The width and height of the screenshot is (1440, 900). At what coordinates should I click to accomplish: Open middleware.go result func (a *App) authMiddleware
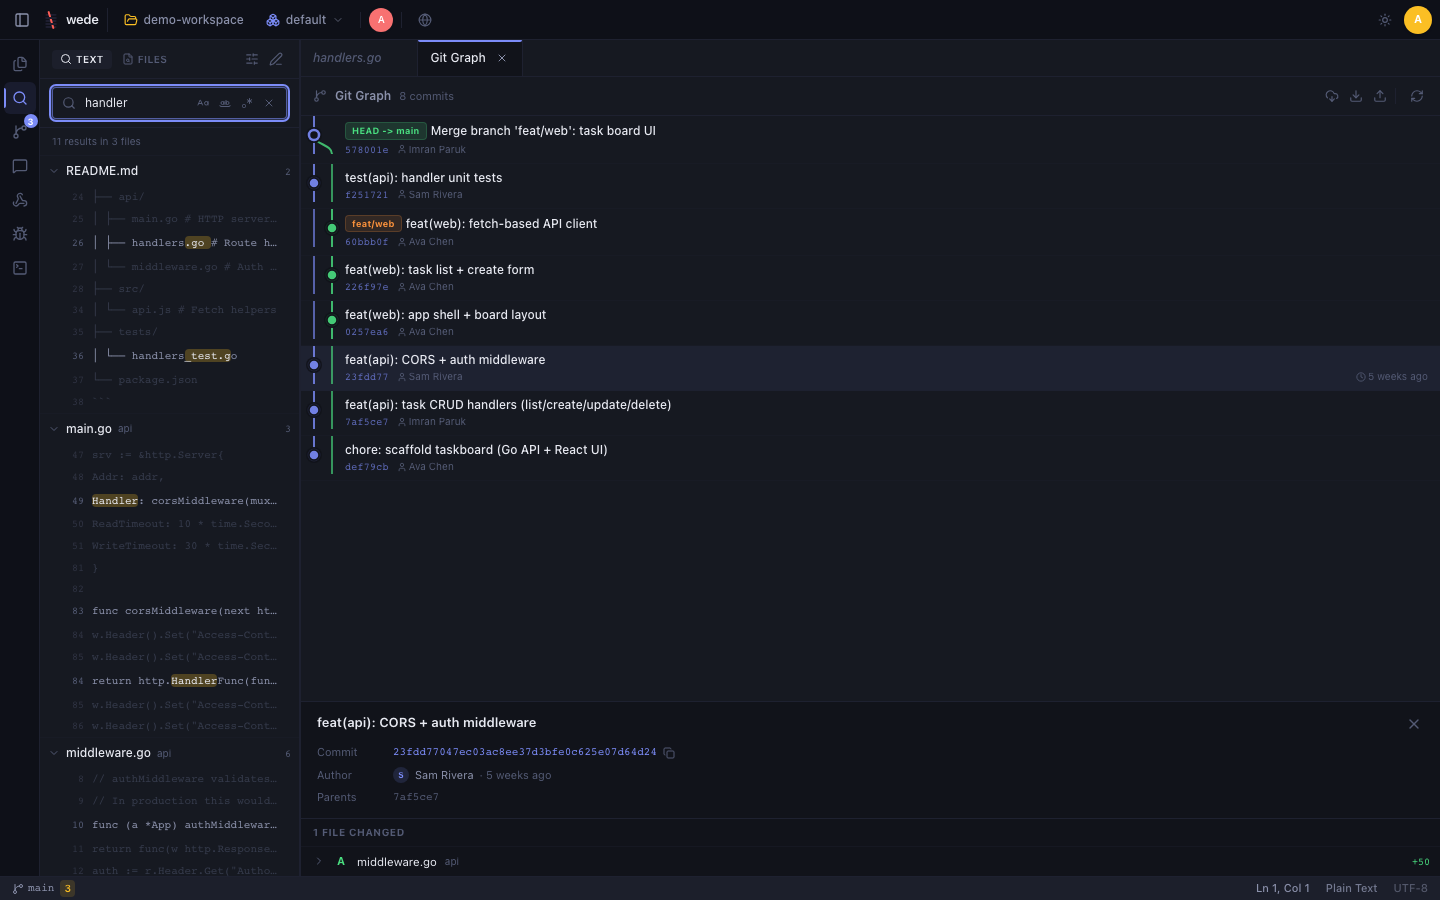[x=170, y=825]
